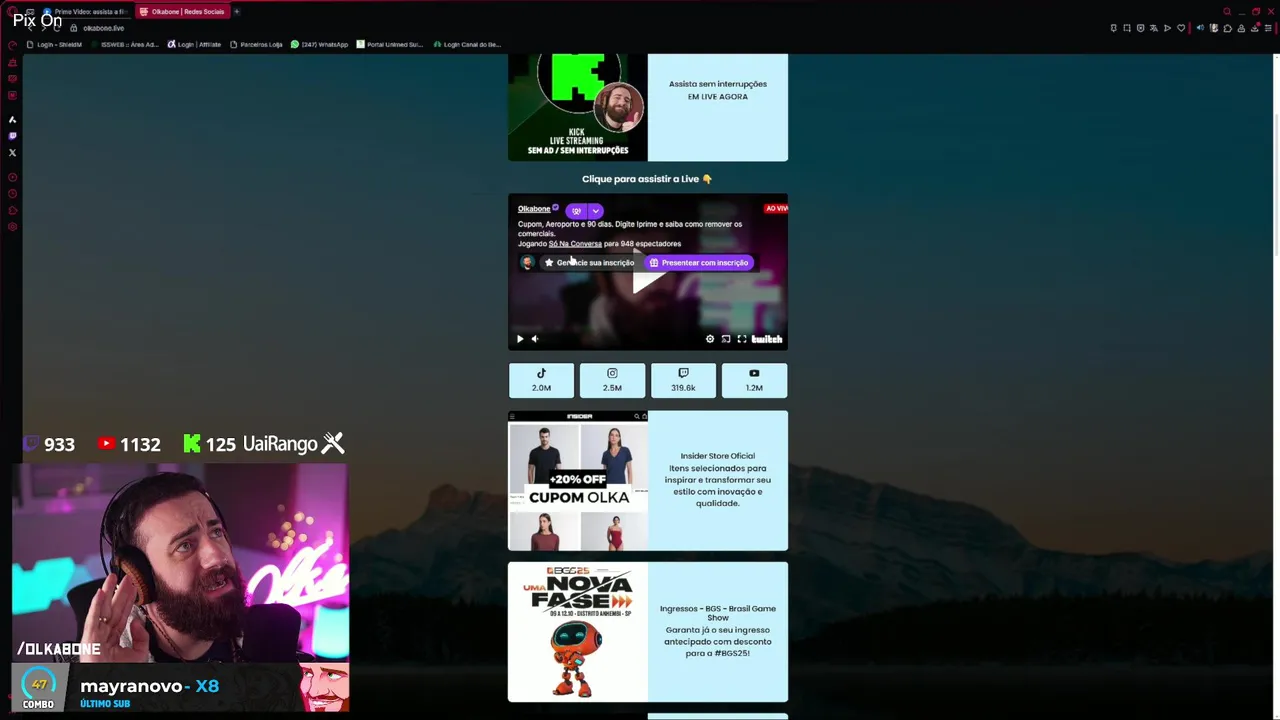This screenshot has height=720, width=1280.
Task: Open browser easy setup sliders icon
Action: click(1268, 28)
